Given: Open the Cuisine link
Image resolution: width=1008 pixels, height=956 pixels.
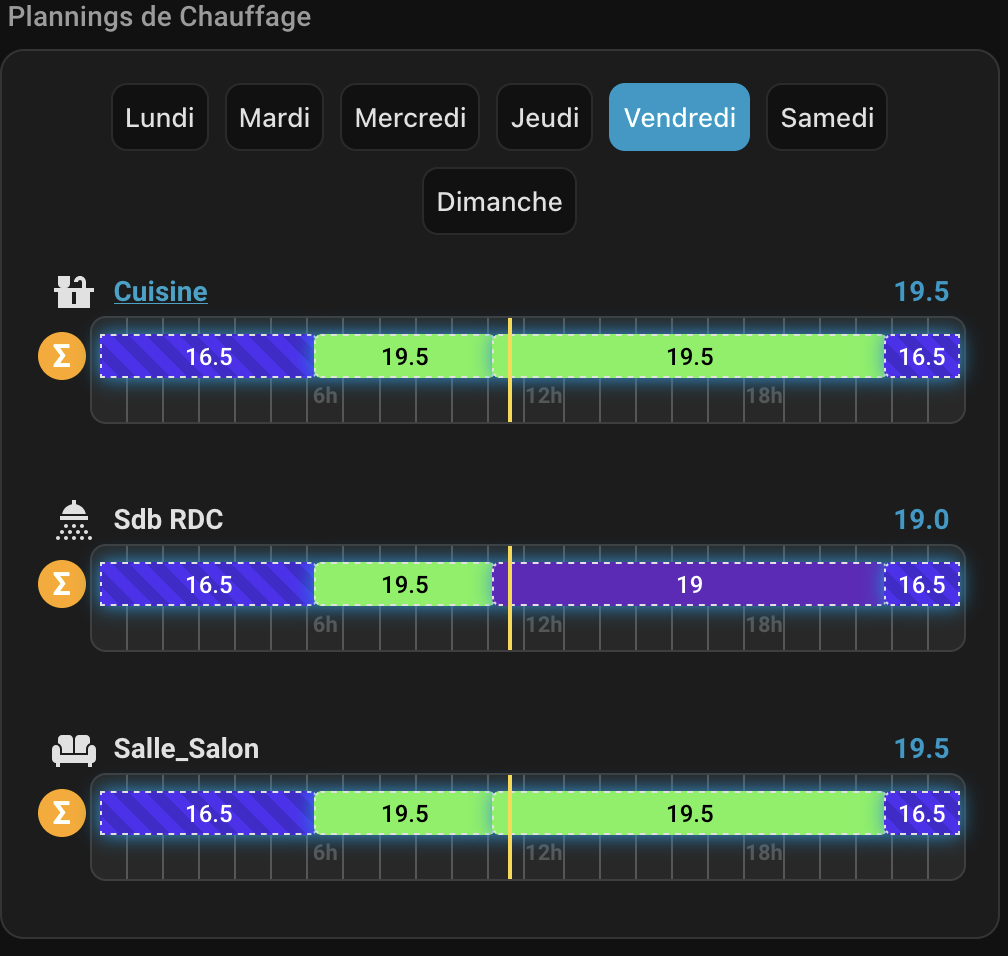Looking at the screenshot, I should click(x=161, y=292).
